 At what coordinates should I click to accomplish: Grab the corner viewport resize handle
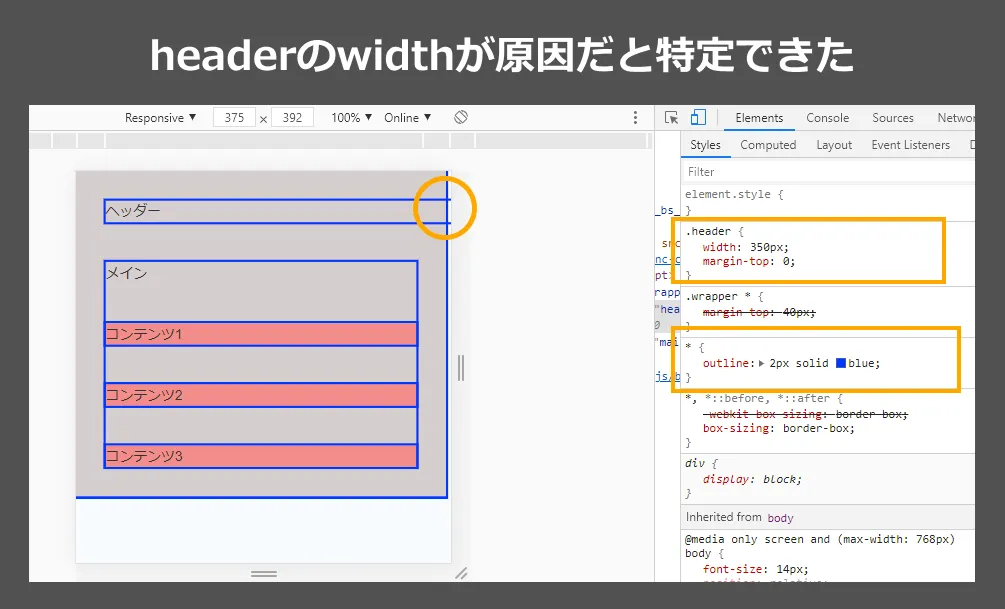pos(461,573)
